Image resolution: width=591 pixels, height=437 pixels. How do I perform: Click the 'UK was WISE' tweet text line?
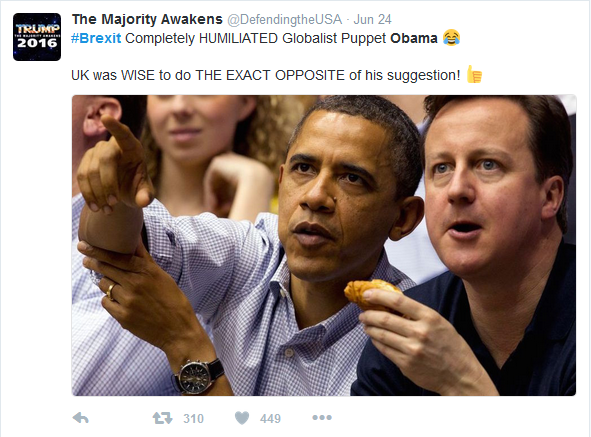point(265,75)
